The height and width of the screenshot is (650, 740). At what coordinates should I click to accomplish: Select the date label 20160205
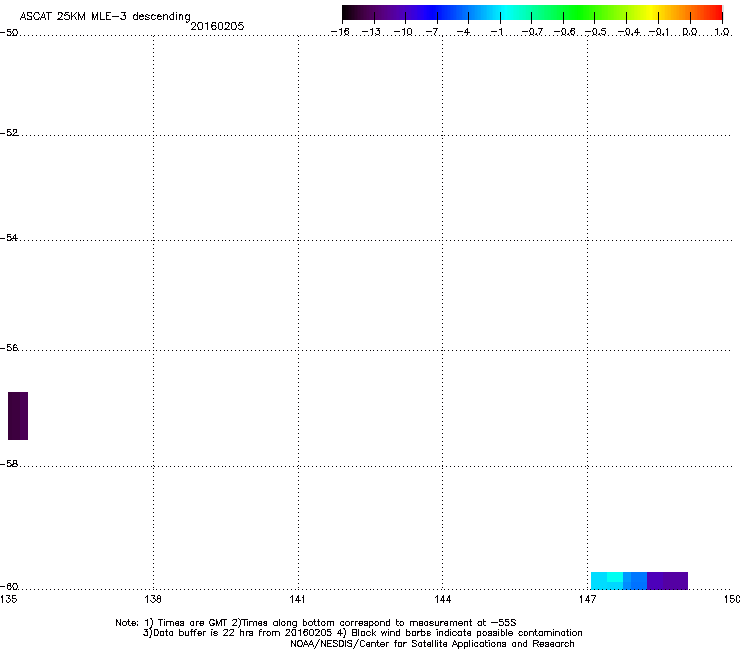[x=217, y=26]
